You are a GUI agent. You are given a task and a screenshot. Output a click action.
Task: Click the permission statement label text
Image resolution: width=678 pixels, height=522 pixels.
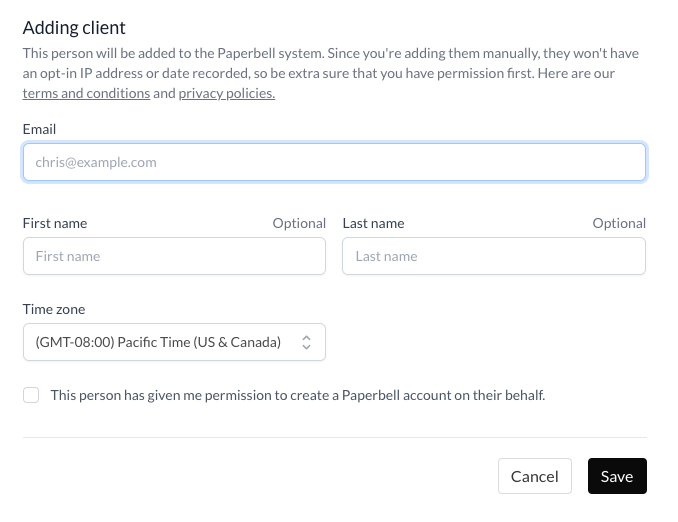(x=297, y=395)
